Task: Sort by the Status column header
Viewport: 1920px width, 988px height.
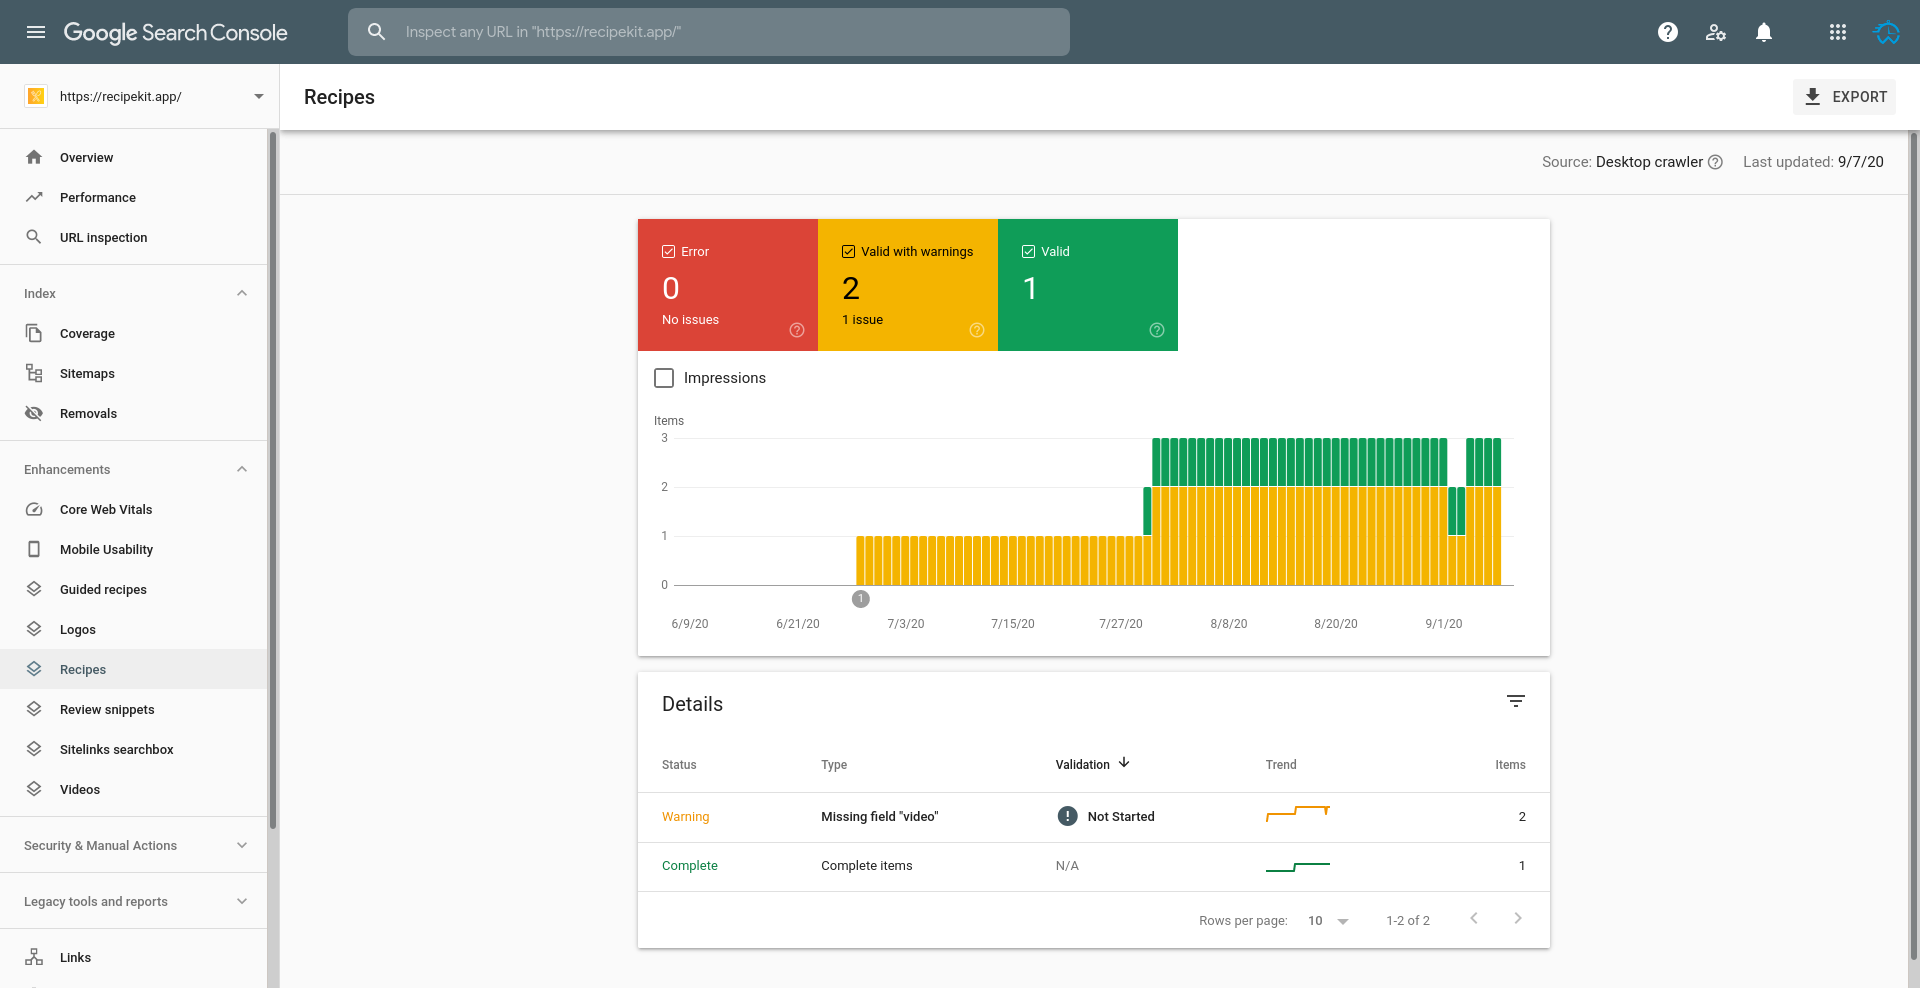Action: 679,765
